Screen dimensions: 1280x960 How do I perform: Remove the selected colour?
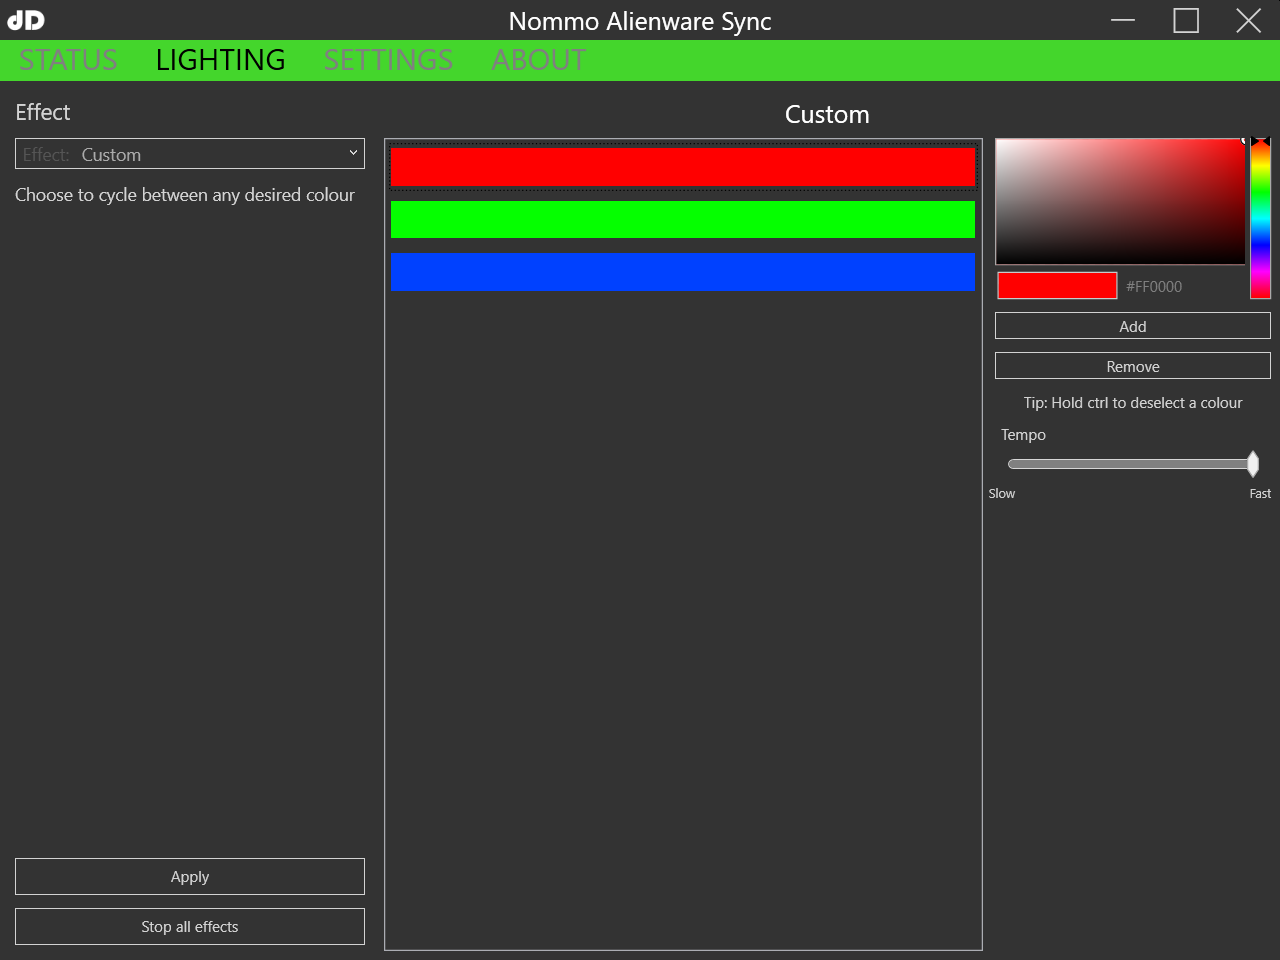pyautogui.click(x=1132, y=365)
